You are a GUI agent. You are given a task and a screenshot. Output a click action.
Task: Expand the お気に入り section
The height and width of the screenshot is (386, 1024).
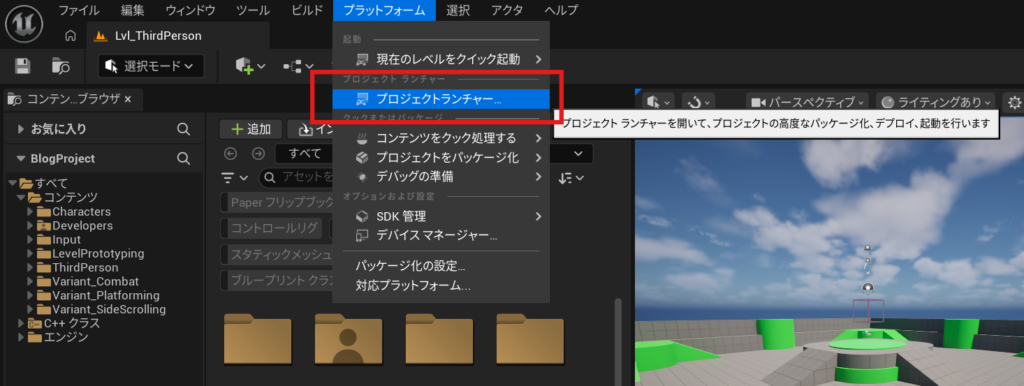click(x=22, y=129)
